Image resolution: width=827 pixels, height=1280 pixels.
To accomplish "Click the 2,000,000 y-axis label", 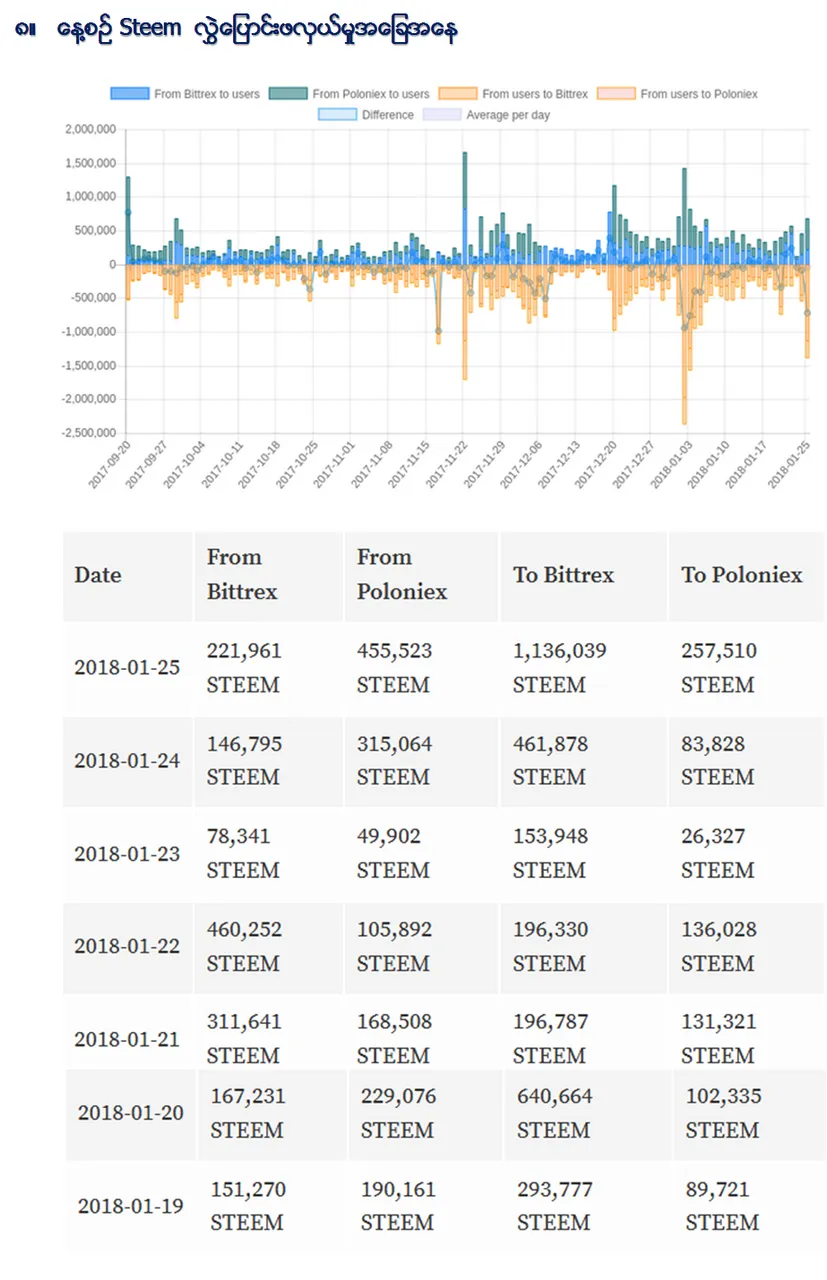I will [90, 130].
